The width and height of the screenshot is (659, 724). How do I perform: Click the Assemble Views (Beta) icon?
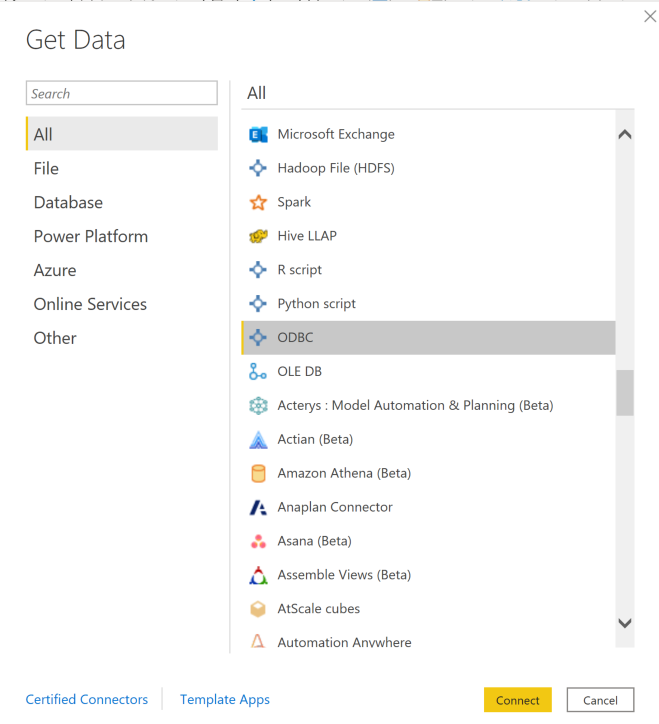coord(258,575)
